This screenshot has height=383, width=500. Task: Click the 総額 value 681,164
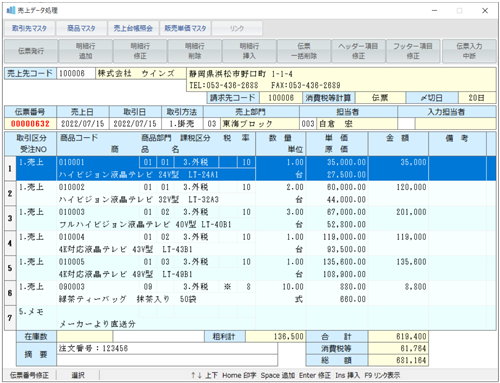(398, 360)
